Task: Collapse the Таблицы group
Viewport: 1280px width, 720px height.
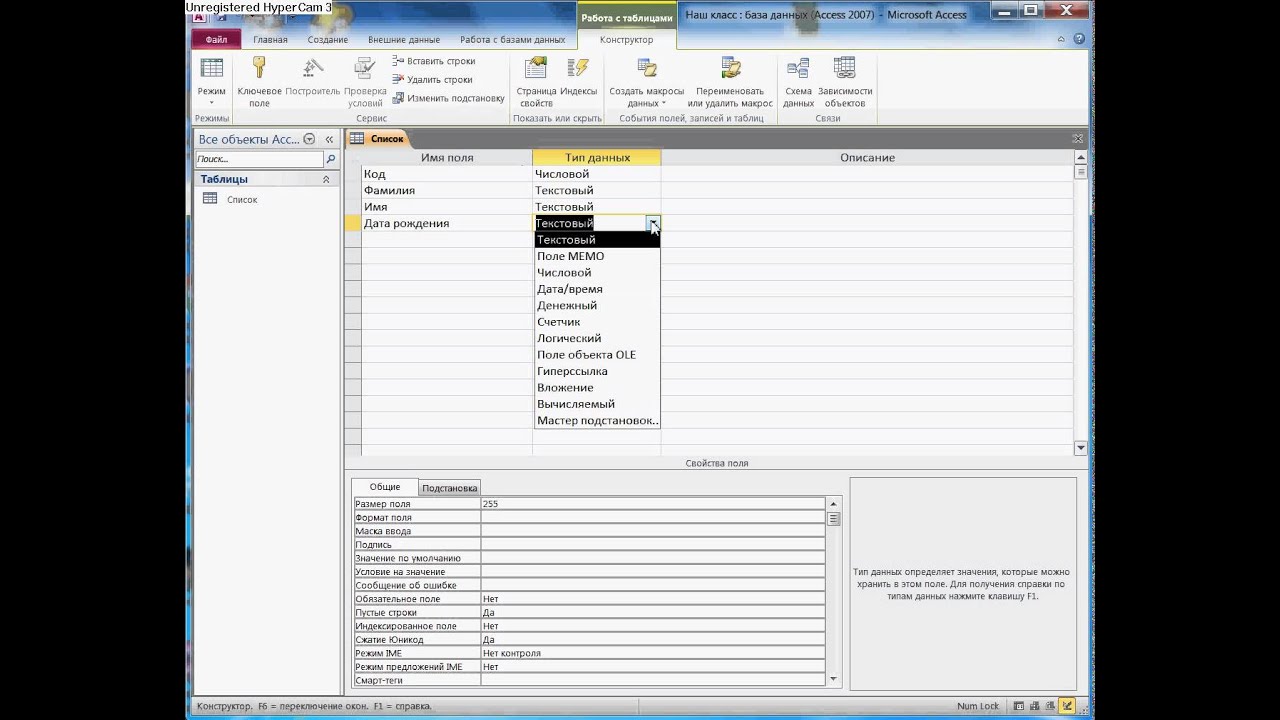Action: coord(326,179)
